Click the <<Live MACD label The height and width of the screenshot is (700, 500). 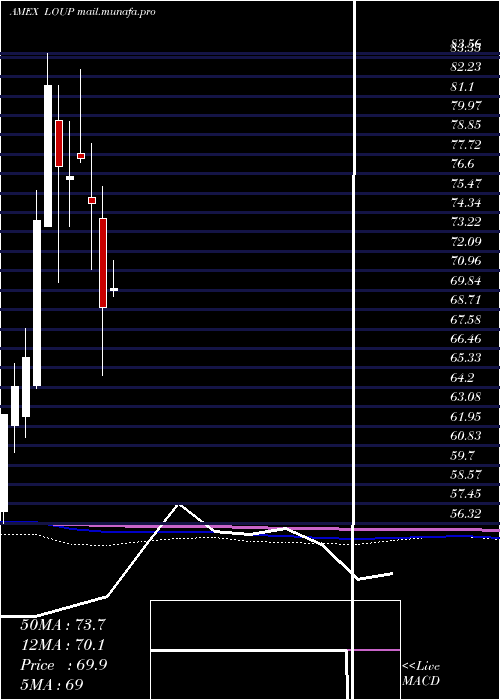pos(421,674)
